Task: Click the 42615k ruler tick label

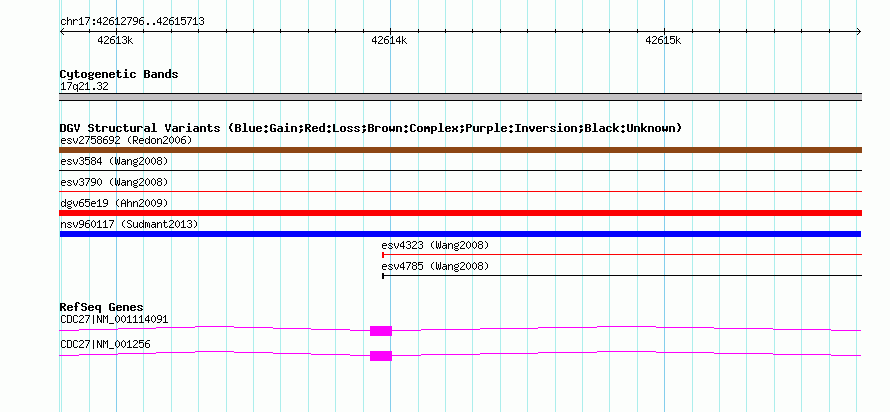Action: pyautogui.click(x=663, y=40)
